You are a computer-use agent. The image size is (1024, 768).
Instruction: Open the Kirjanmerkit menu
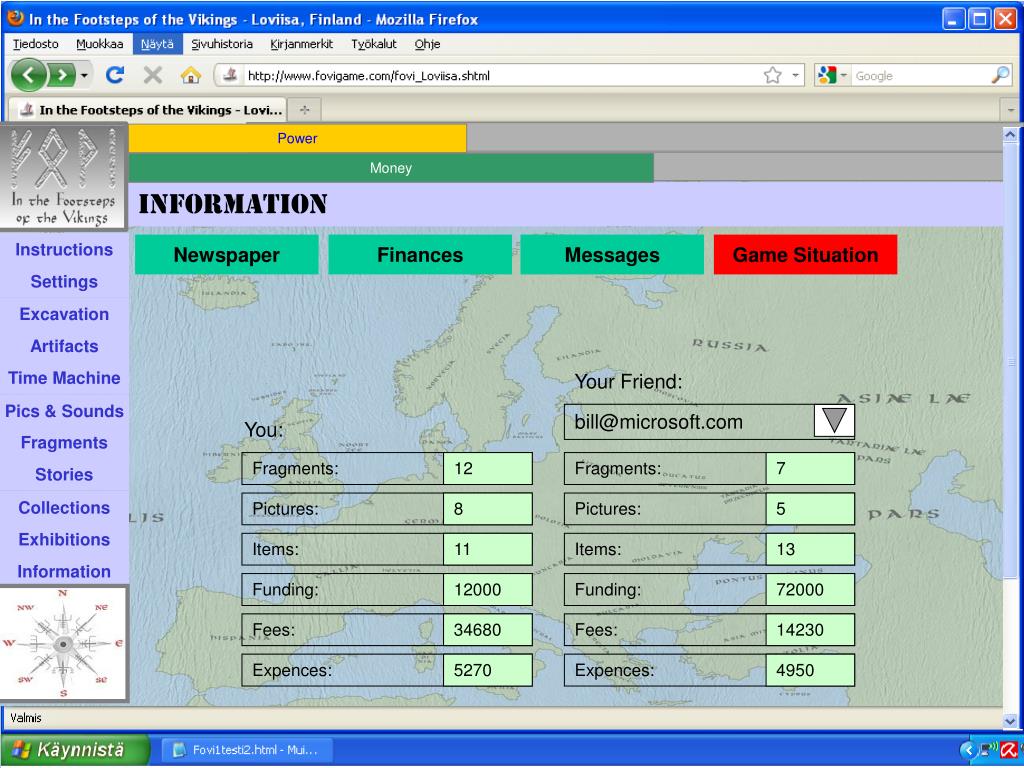pyautogui.click(x=302, y=44)
